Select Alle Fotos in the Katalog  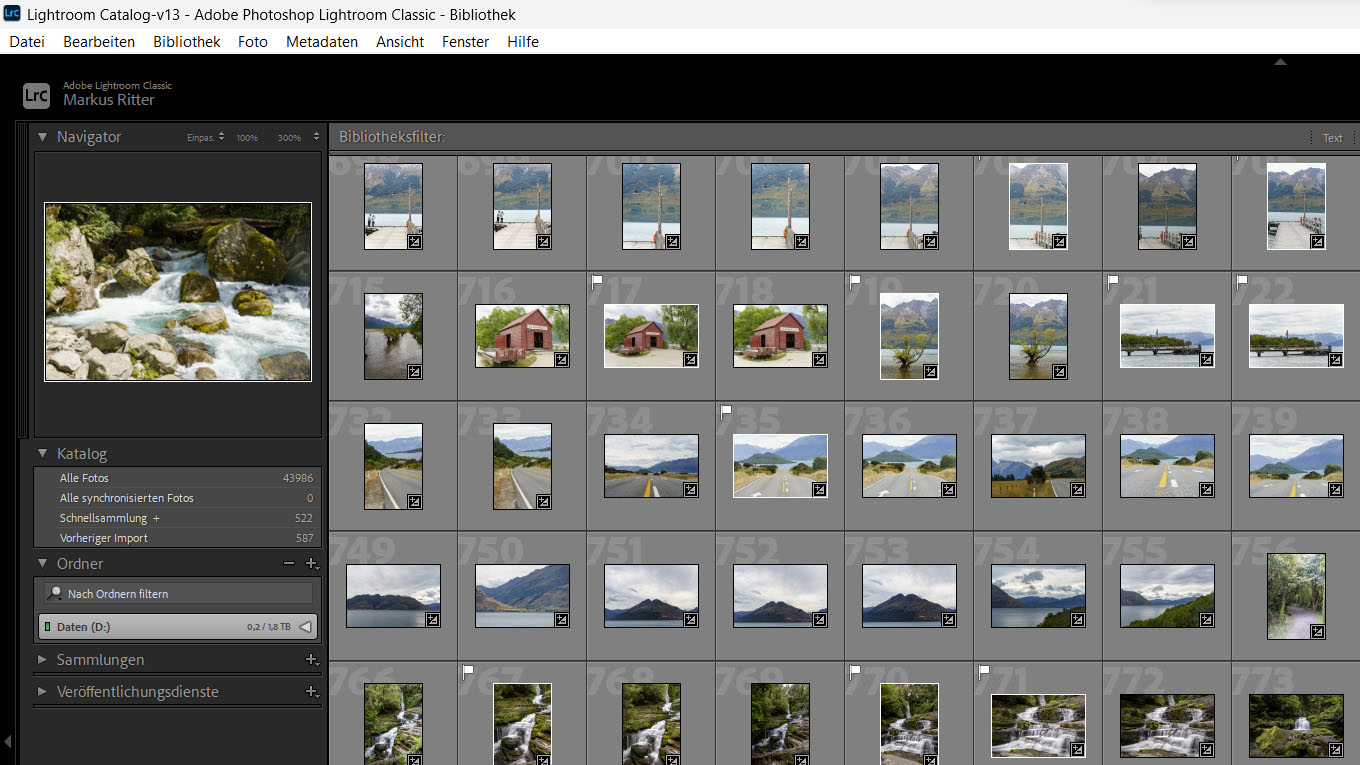(x=84, y=478)
